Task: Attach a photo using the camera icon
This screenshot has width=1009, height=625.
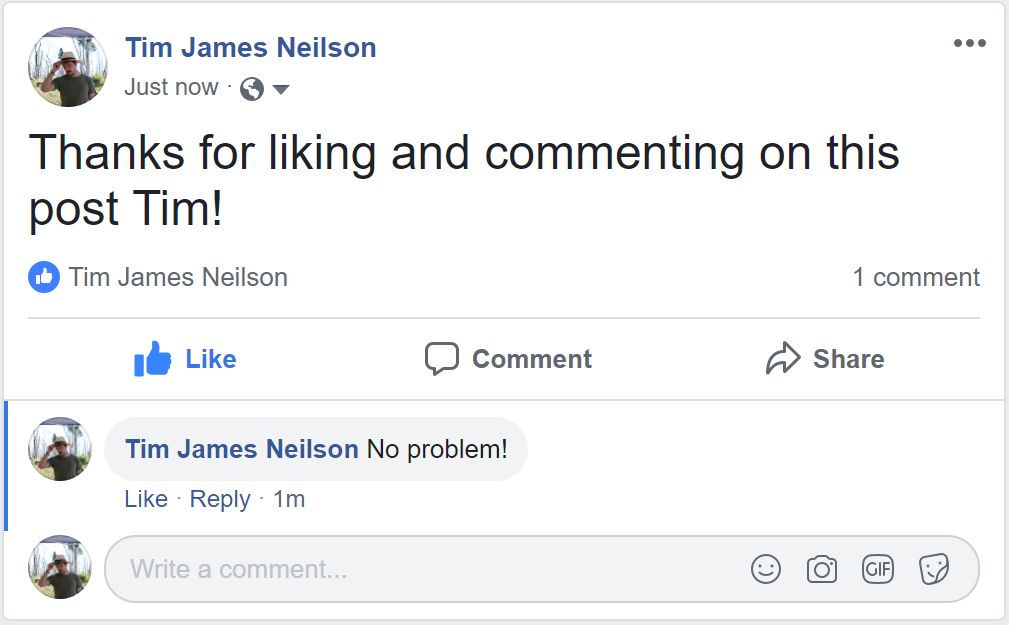Action: (x=821, y=569)
